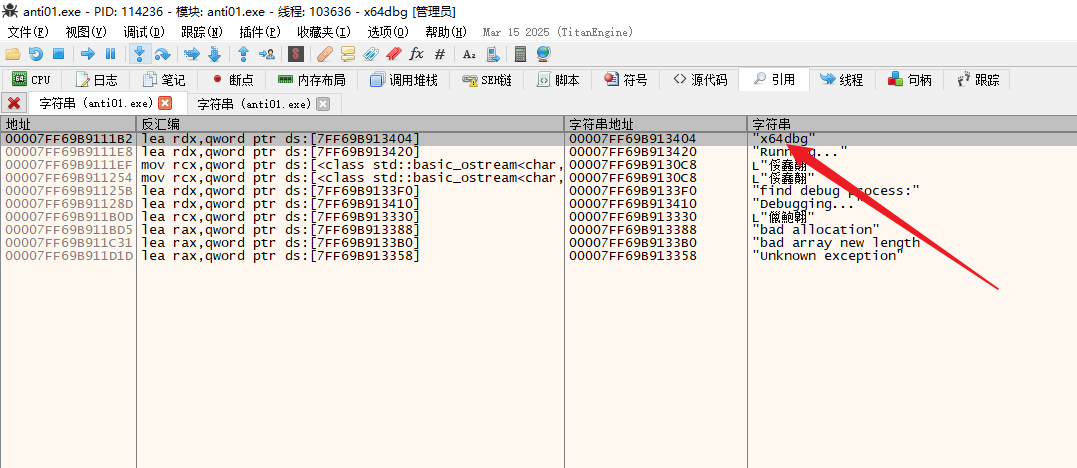This screenshot has width=1077, height=468.
Task: Click the red X close-all-tabs button
Action: pyautogui.click(x=14, y=103)
